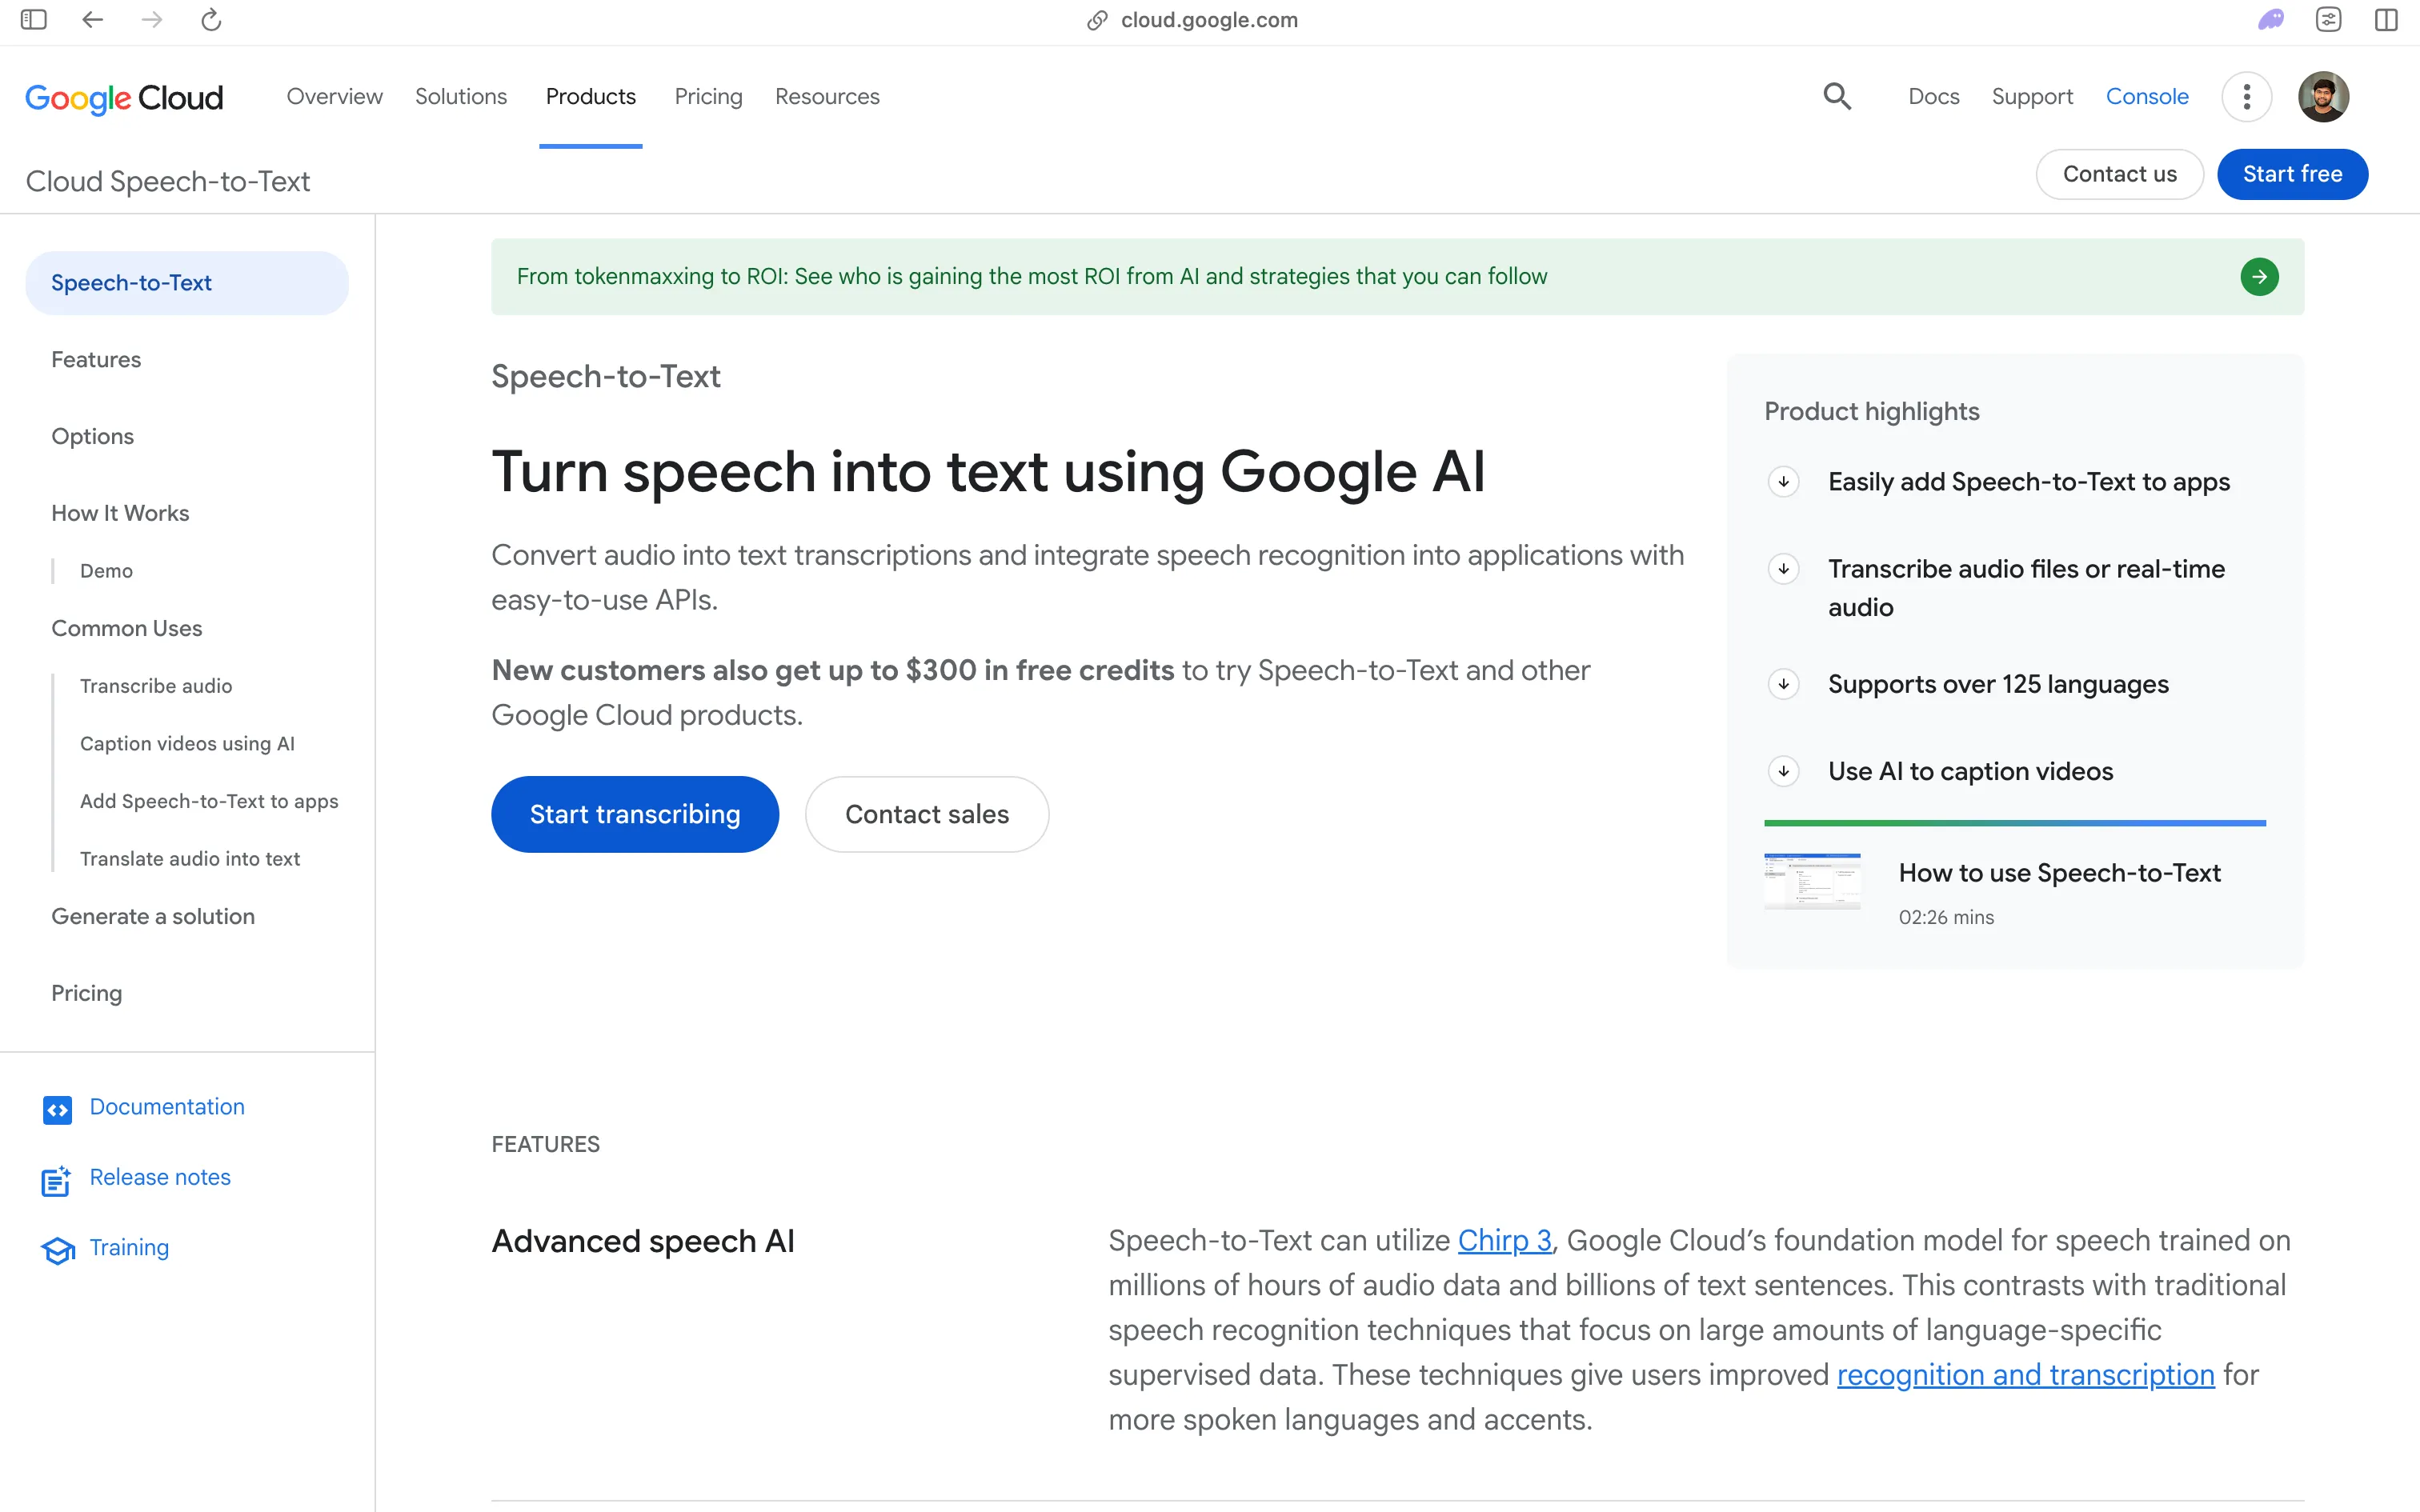Screen dimensions: 2420x1512
Task: Open the Solutions nav menu
Action: [461, 97]
